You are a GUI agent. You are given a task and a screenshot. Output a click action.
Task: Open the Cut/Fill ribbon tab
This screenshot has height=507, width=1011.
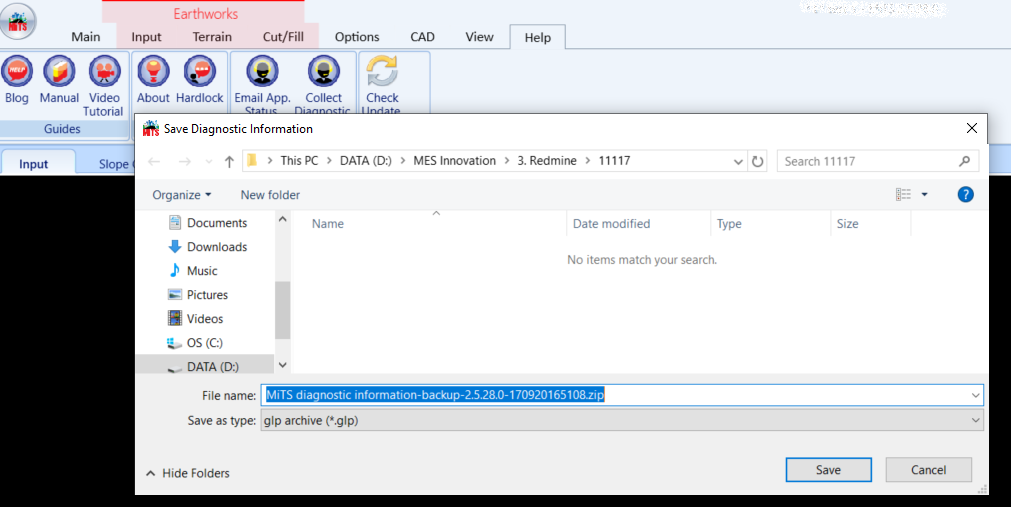[283, 37]
